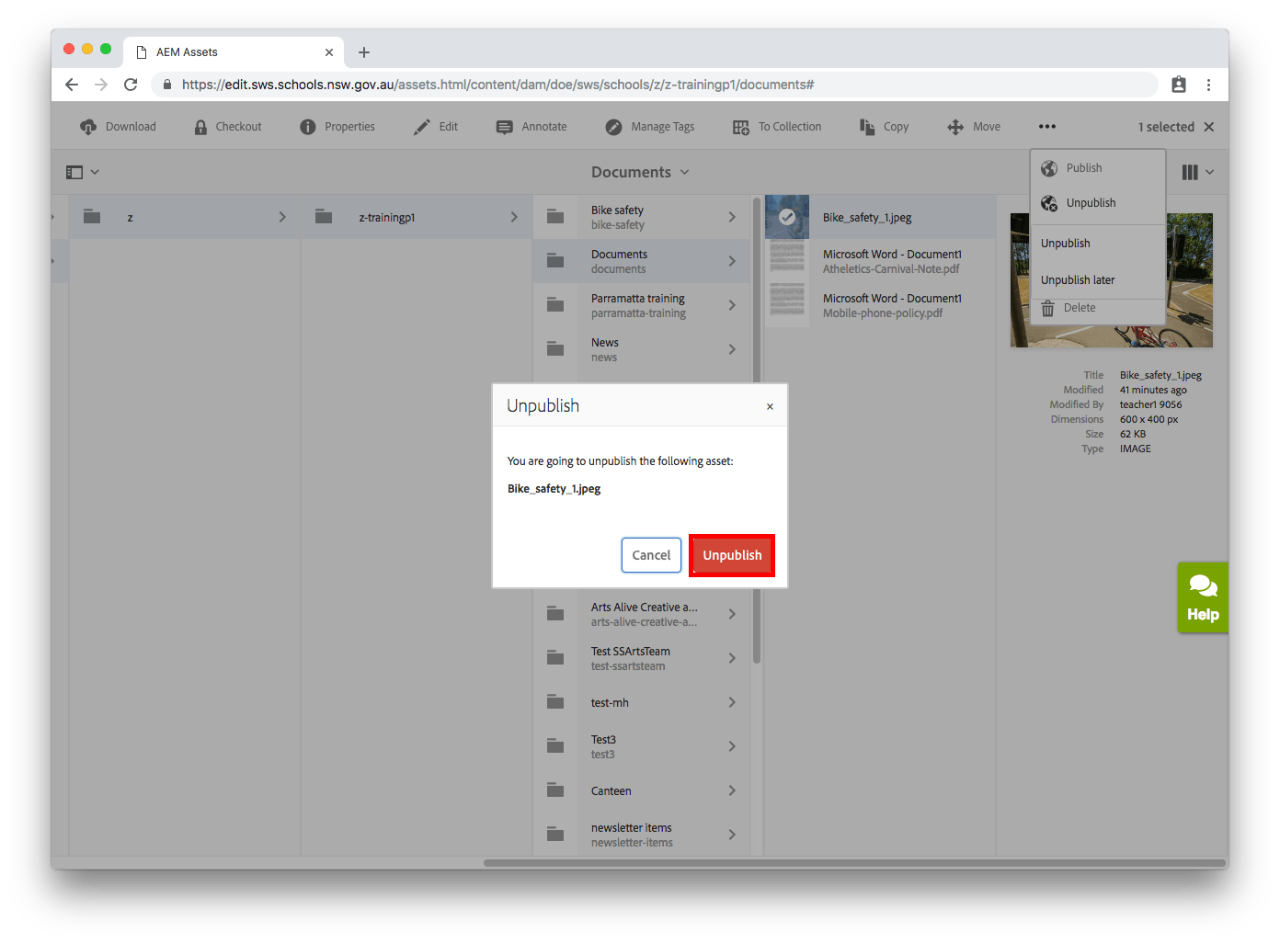Click the Manage Tags icon

click(x=614, y=127)
